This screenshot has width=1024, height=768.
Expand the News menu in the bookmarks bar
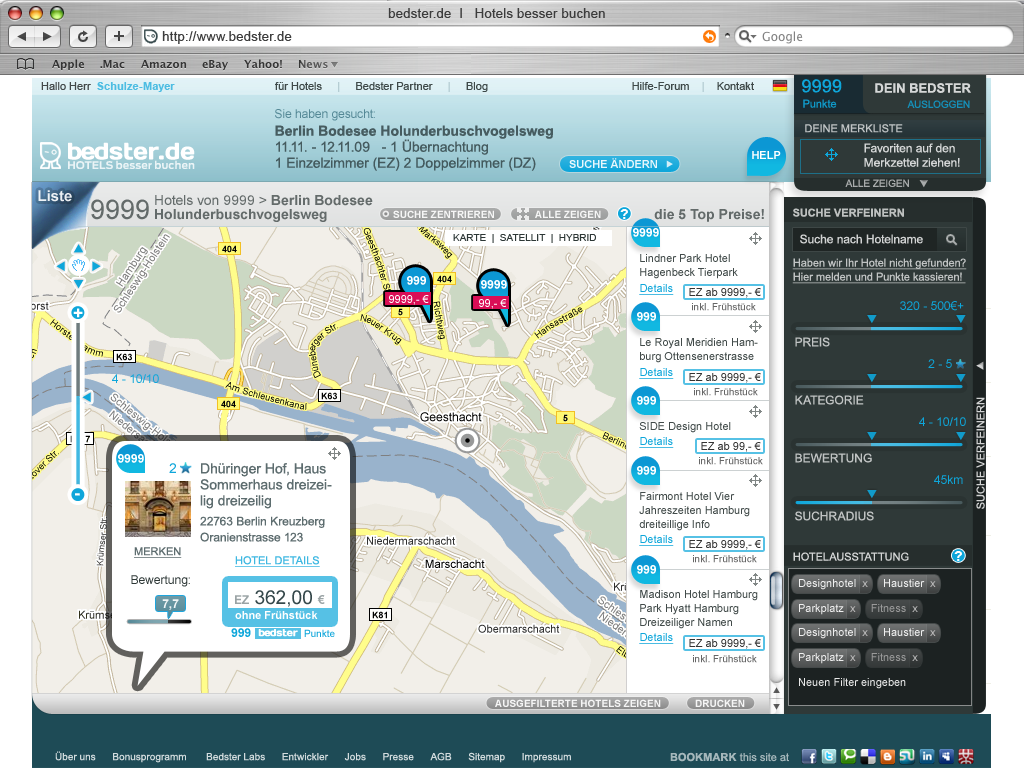317,63
